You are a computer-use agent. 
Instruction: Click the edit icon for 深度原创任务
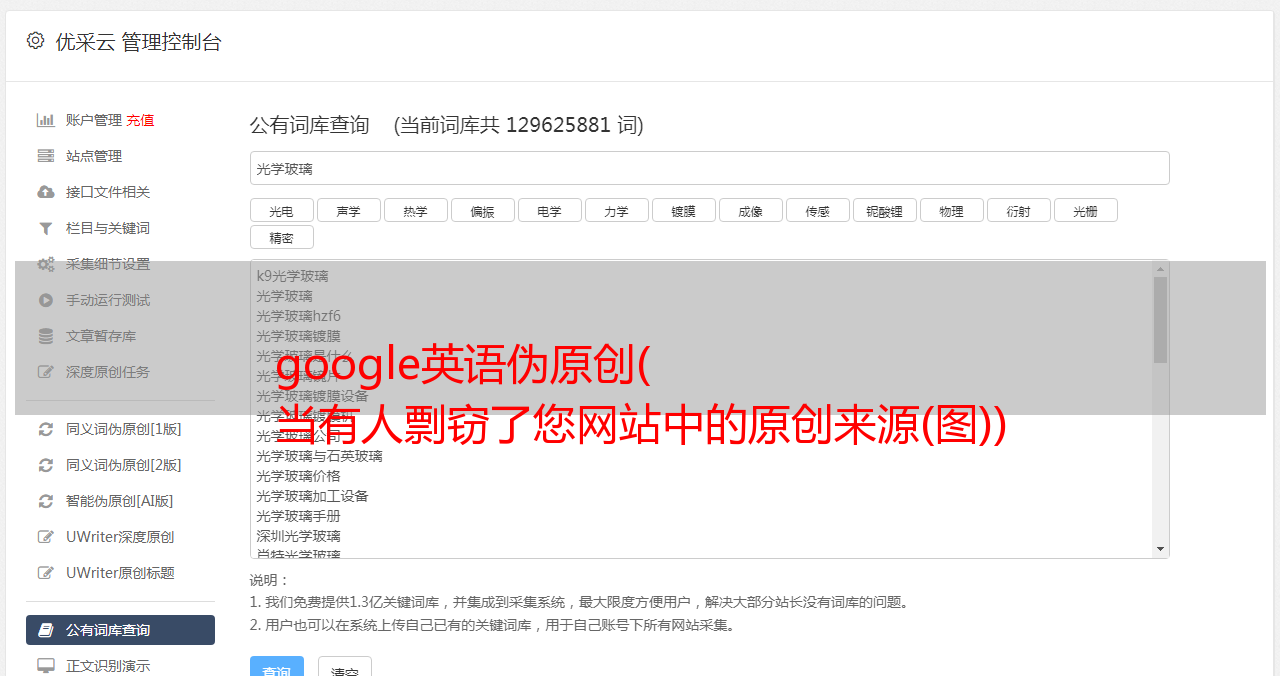[46, 372]
